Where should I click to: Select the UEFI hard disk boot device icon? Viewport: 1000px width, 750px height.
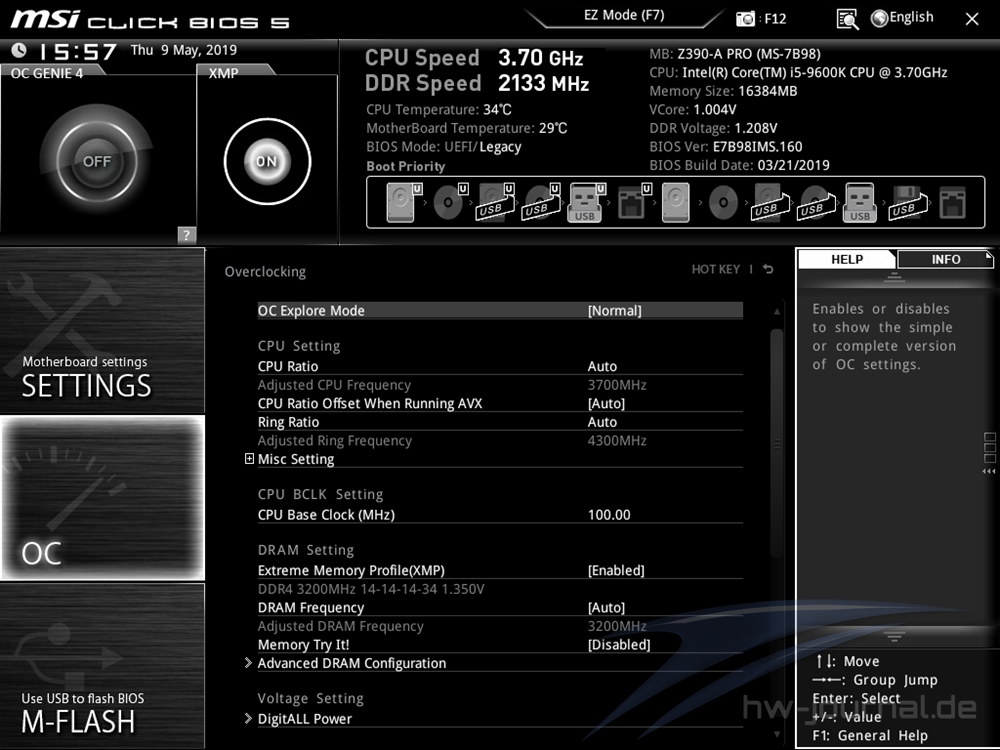coord(404,202)
